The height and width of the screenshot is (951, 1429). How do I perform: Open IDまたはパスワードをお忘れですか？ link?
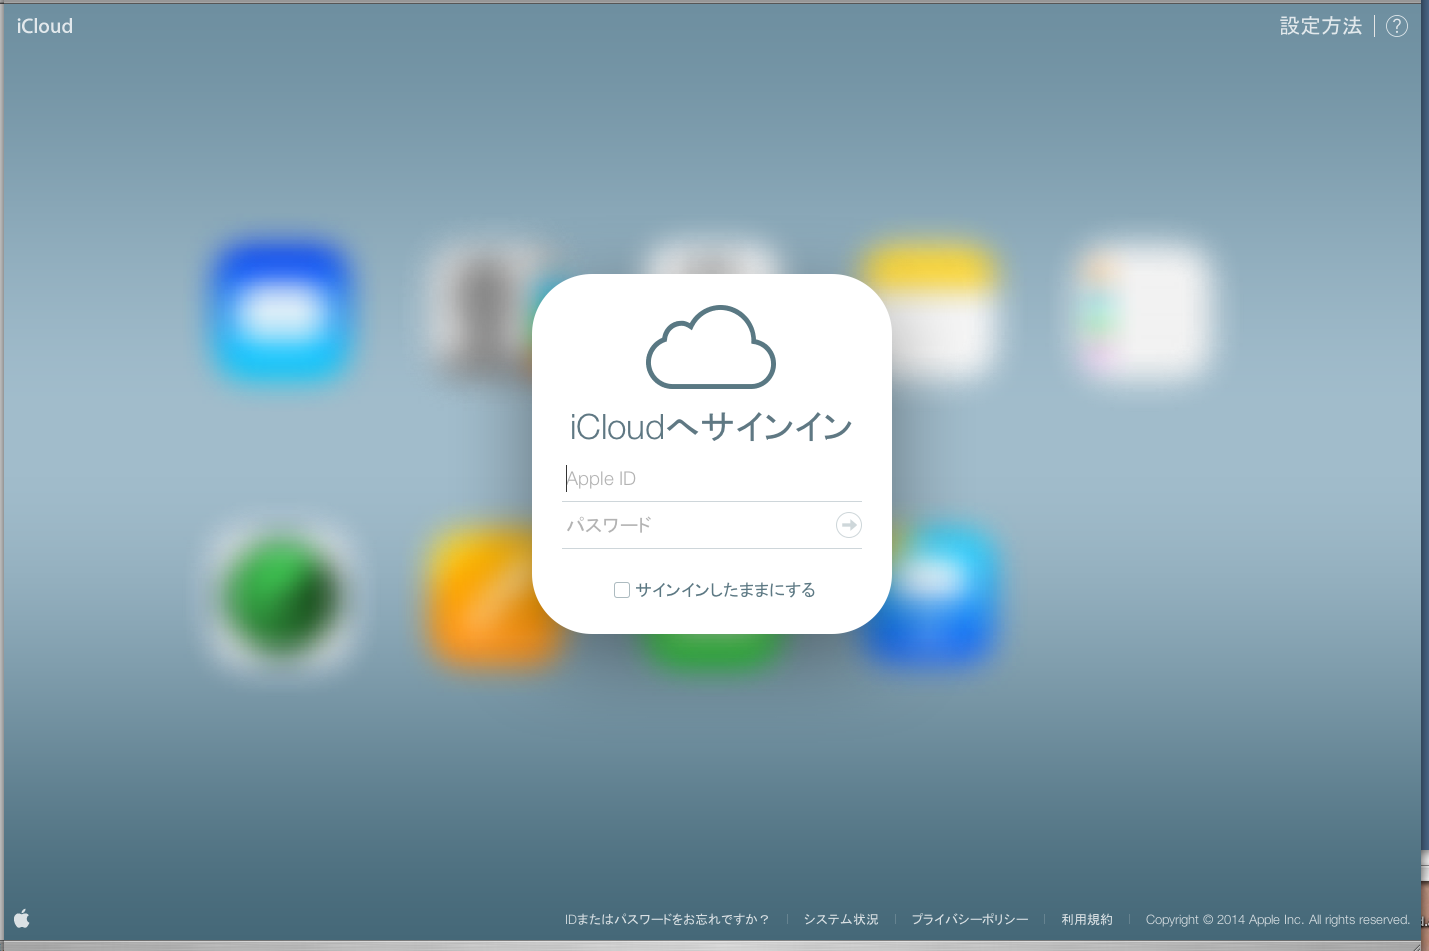pyautogui.click(x=667, y=919)
